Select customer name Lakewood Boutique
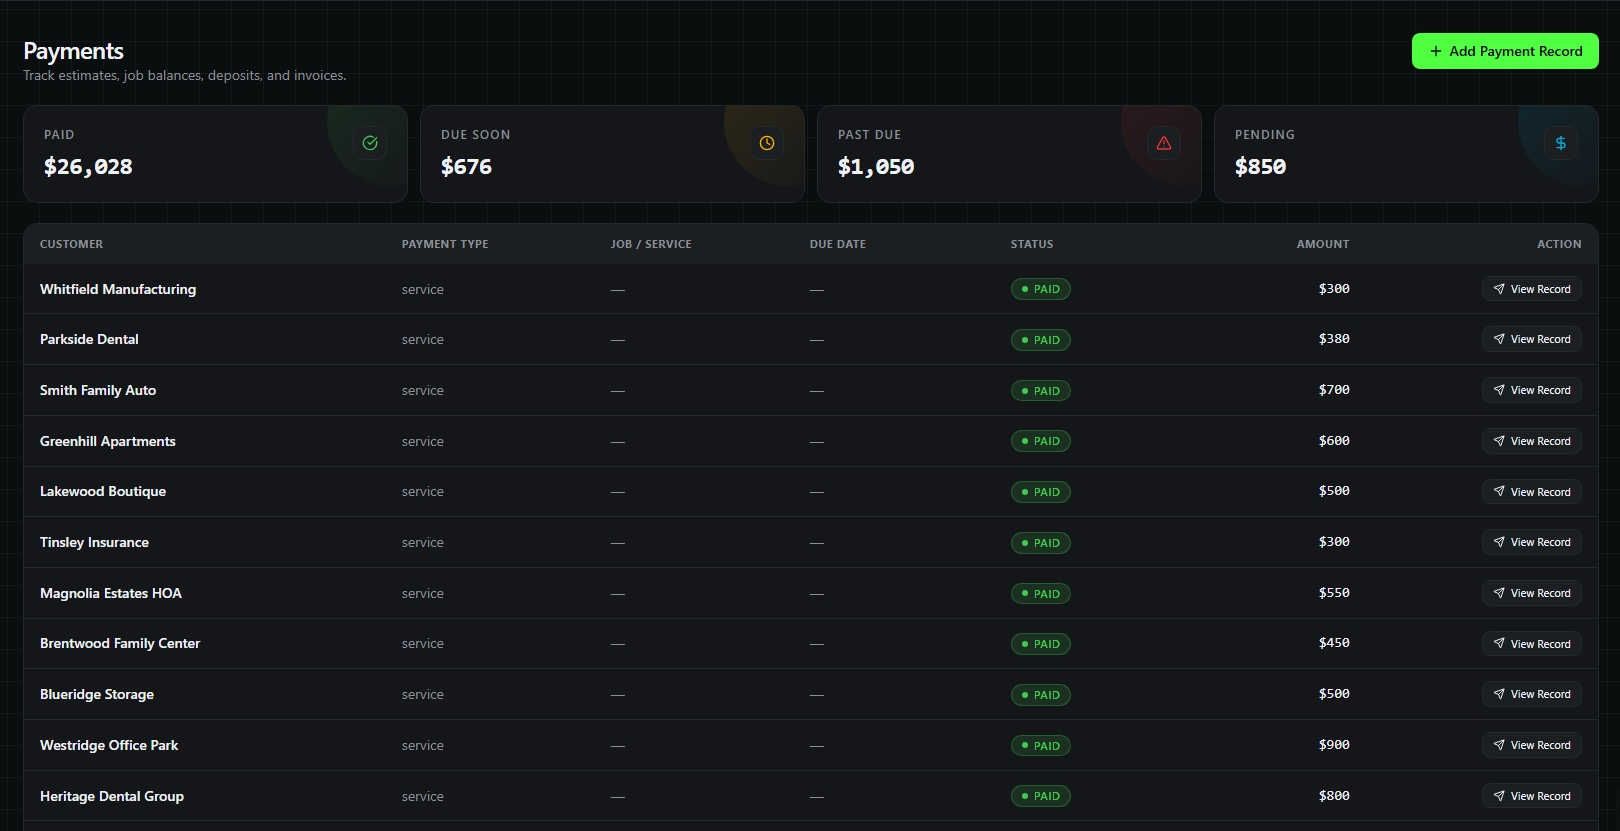This screenshot has width=1620, height=831. pyautogui.click(x=103, y=491)
